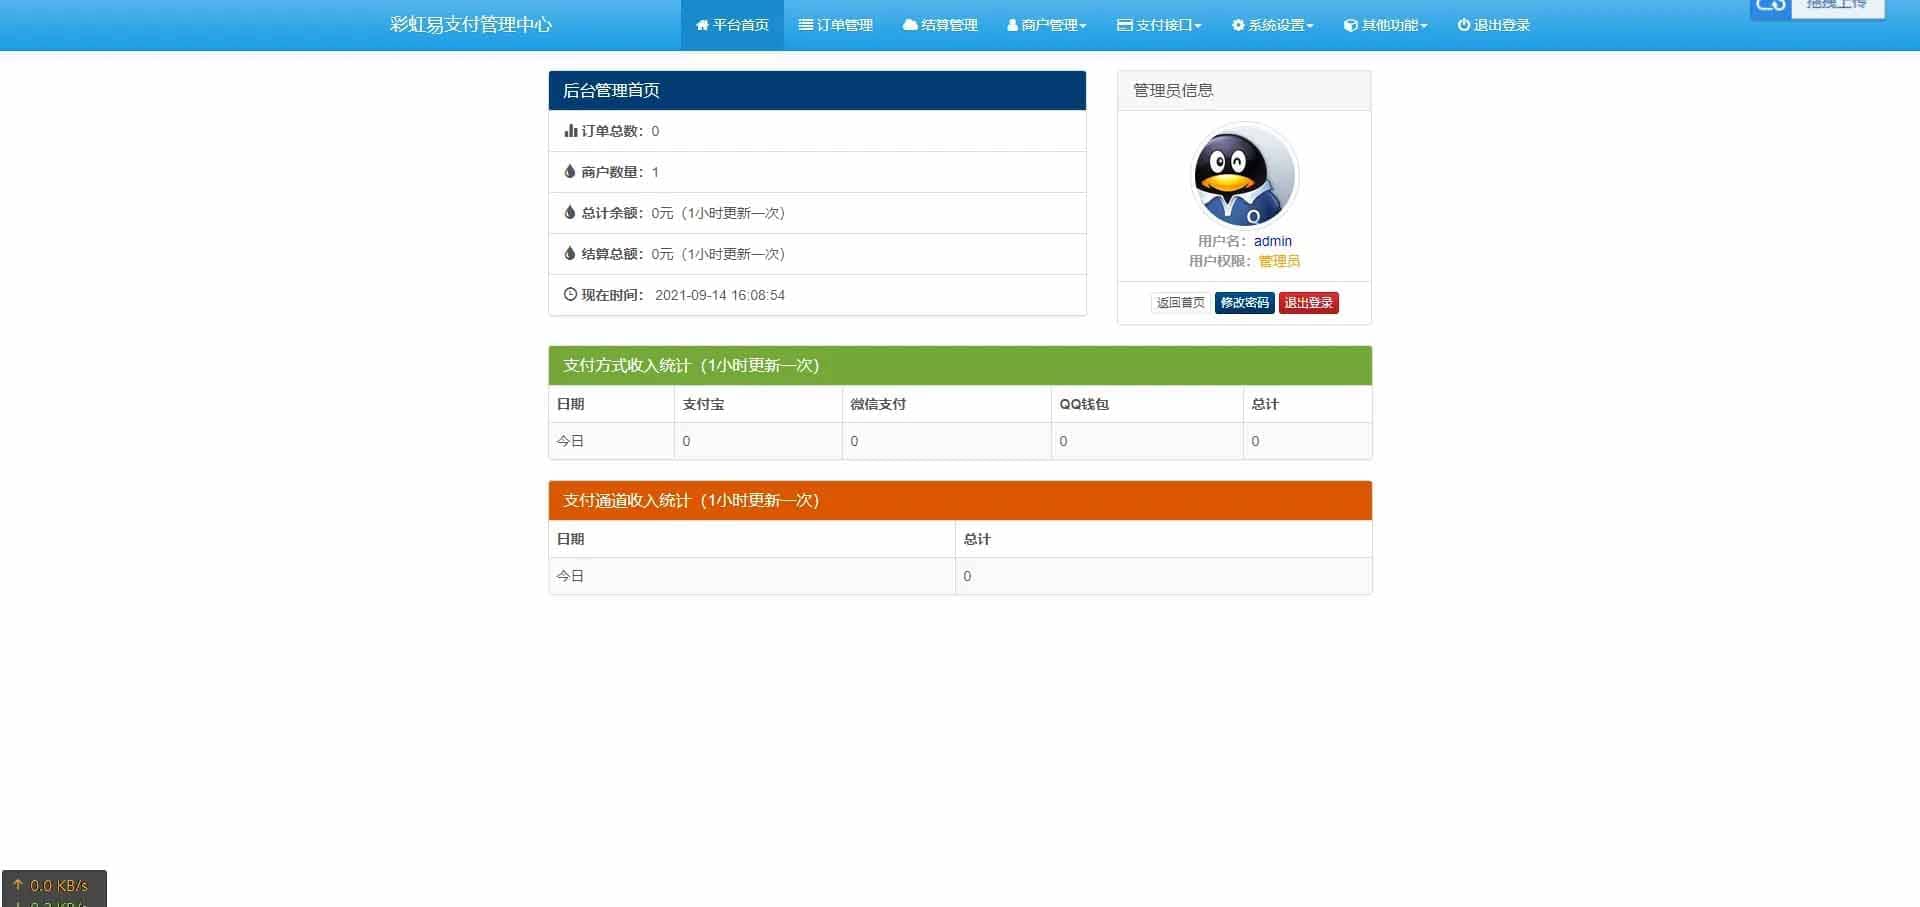The height and width of the screenshot is (907, 1920).
Task: Click the order management list icon
Action: pyautogui.click(x=805, y=25)
